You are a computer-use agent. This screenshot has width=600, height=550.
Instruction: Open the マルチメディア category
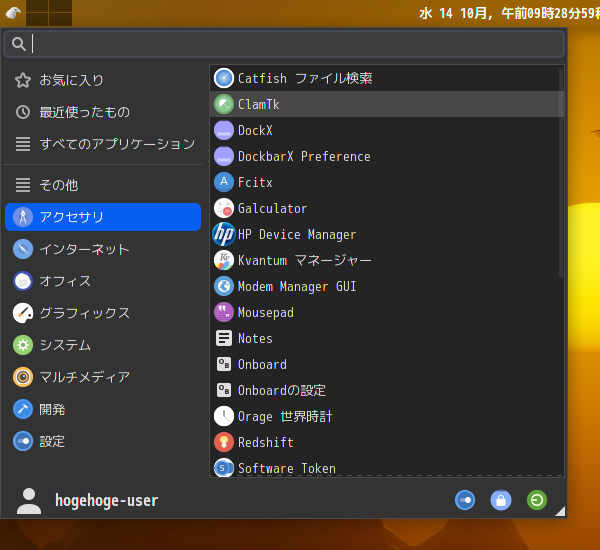tap(103, 377)
